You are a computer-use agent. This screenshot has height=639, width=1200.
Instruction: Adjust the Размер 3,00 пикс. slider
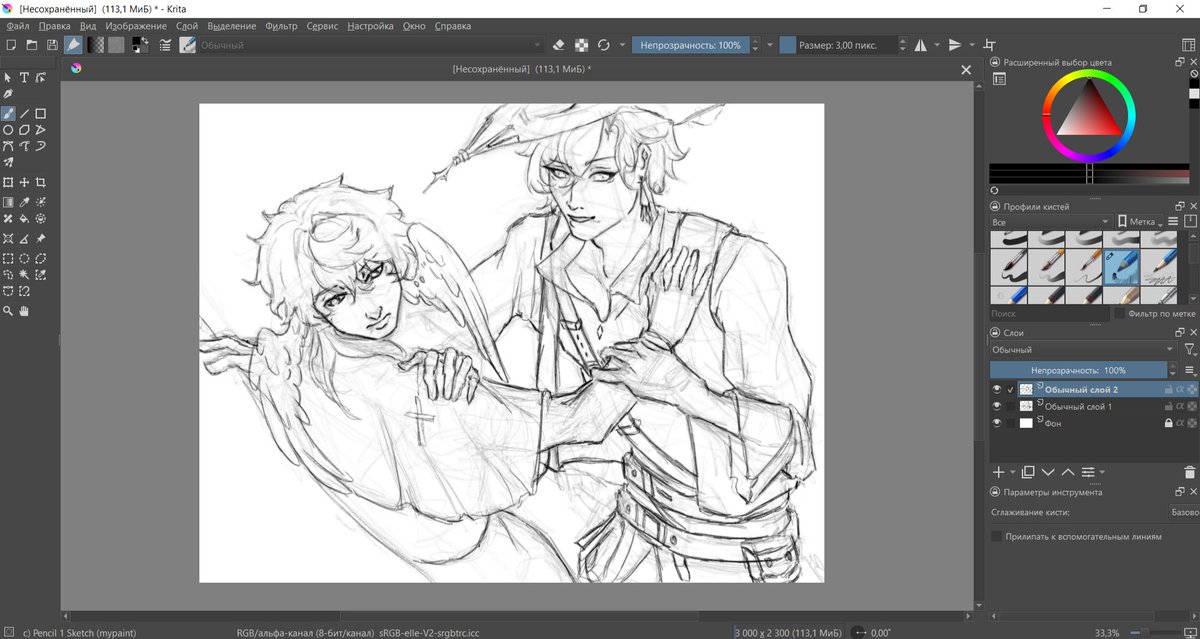pyautogui.click(x=836, y=45)
